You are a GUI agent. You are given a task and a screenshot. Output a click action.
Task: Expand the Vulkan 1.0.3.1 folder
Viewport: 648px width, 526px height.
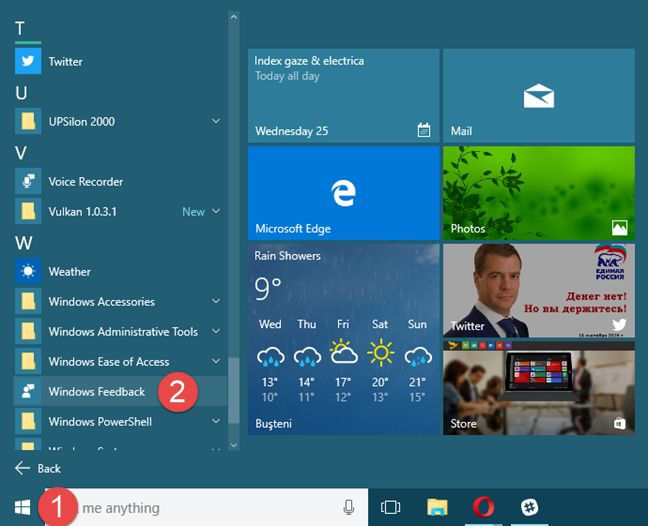tap(216, 212)
